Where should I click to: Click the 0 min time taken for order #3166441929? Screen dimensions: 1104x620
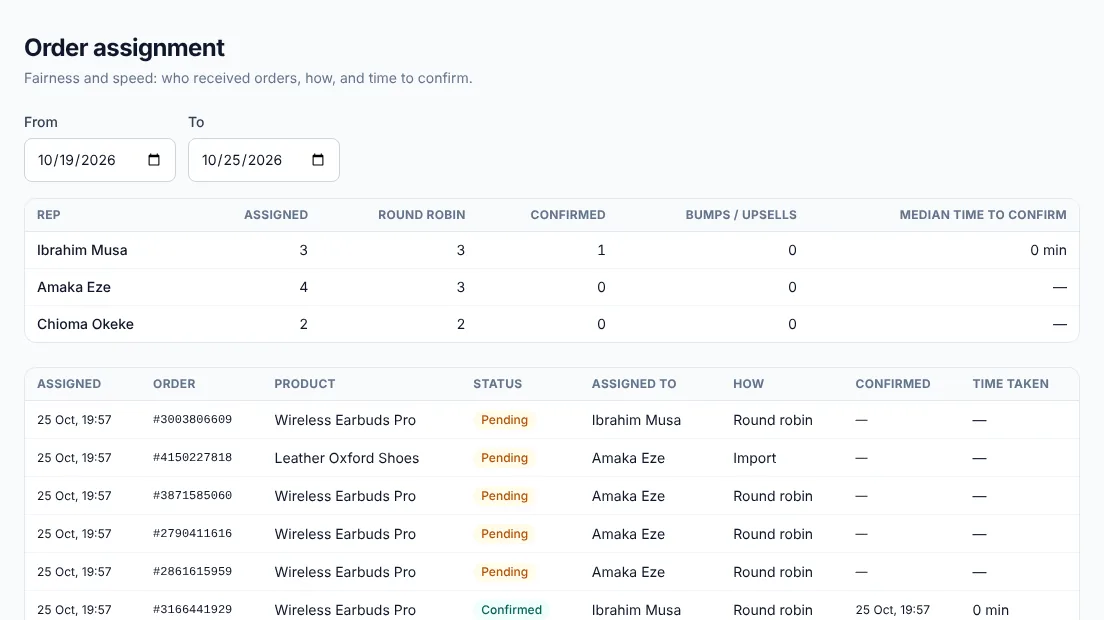pos(991,610)
